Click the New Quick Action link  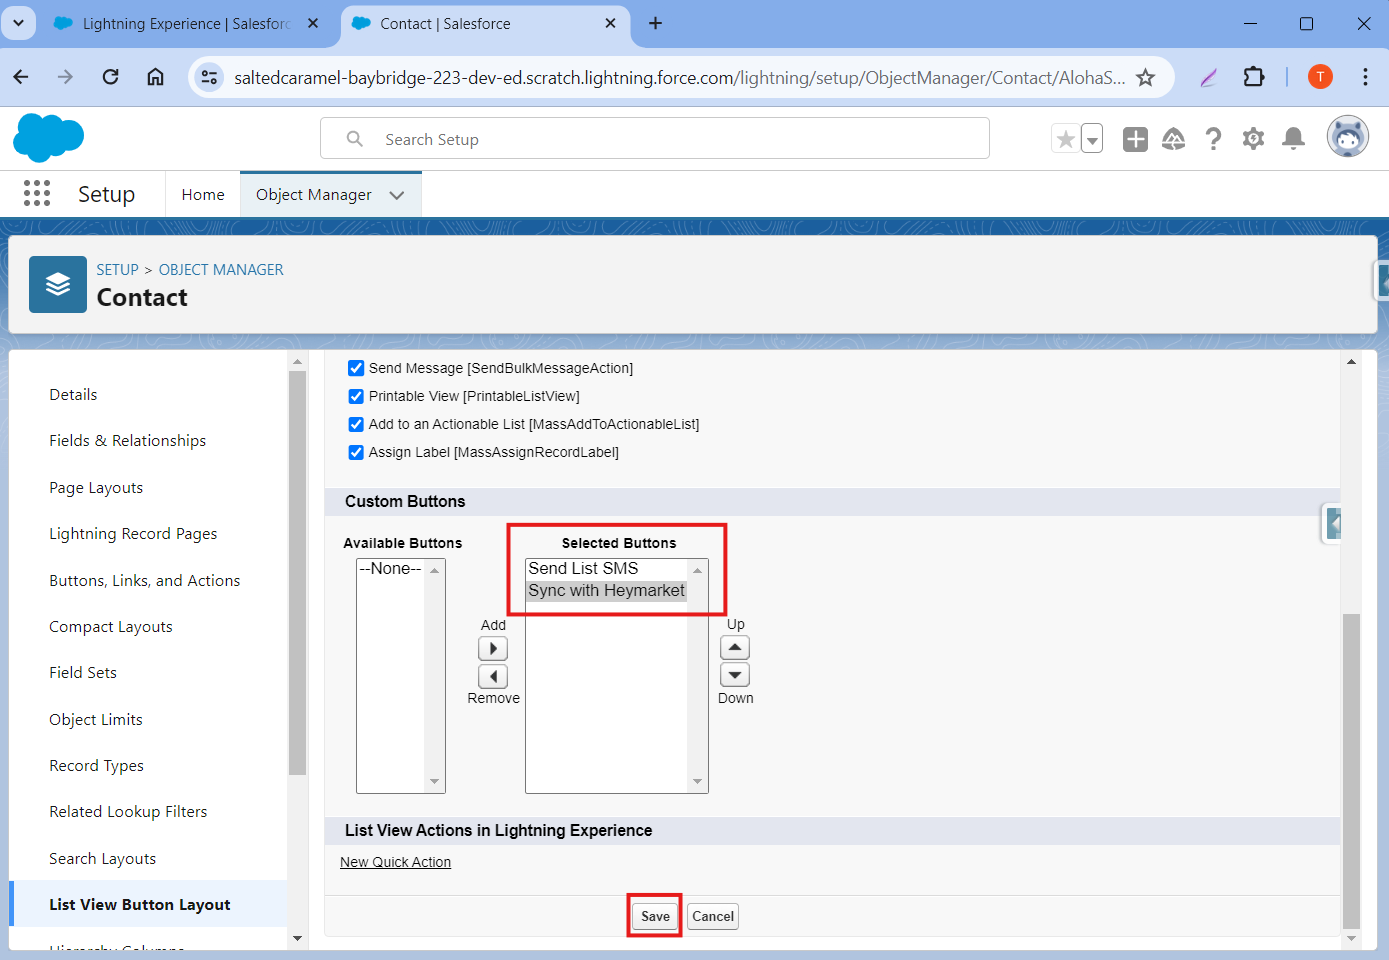[x=395, y=862]
